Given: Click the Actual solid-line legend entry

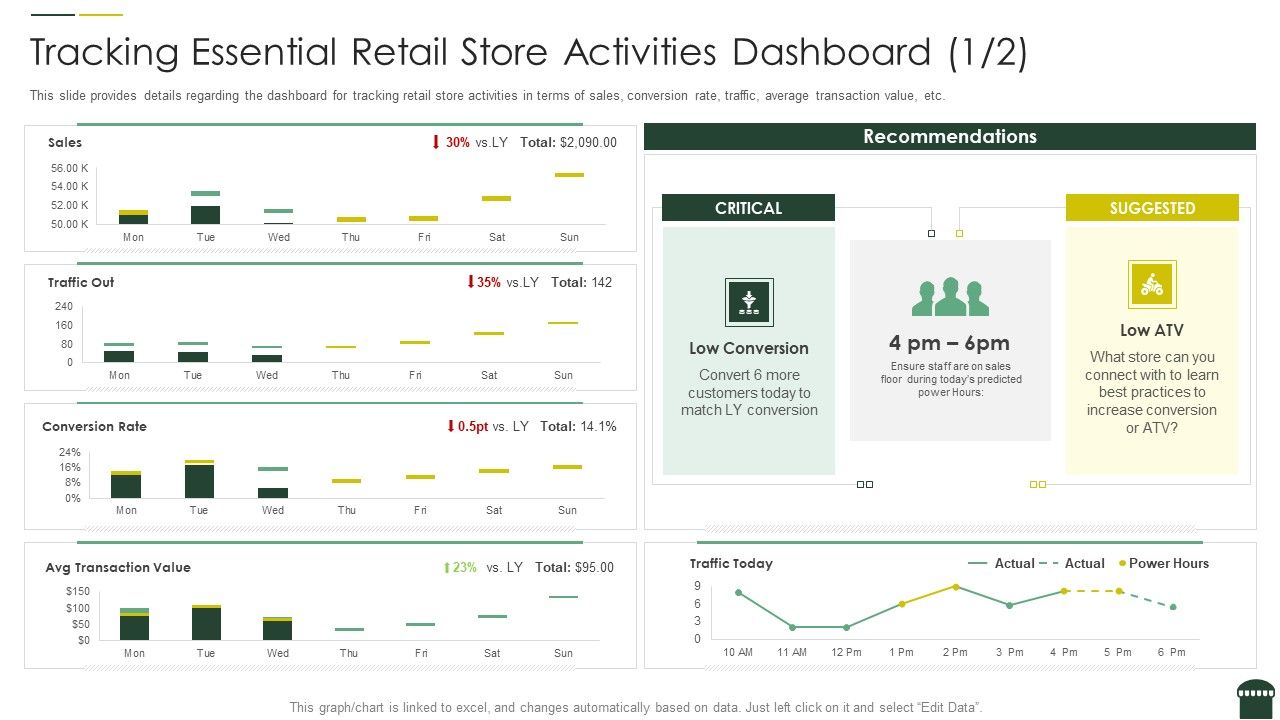Looking at the screenshot, I should tap(1001, 563).
